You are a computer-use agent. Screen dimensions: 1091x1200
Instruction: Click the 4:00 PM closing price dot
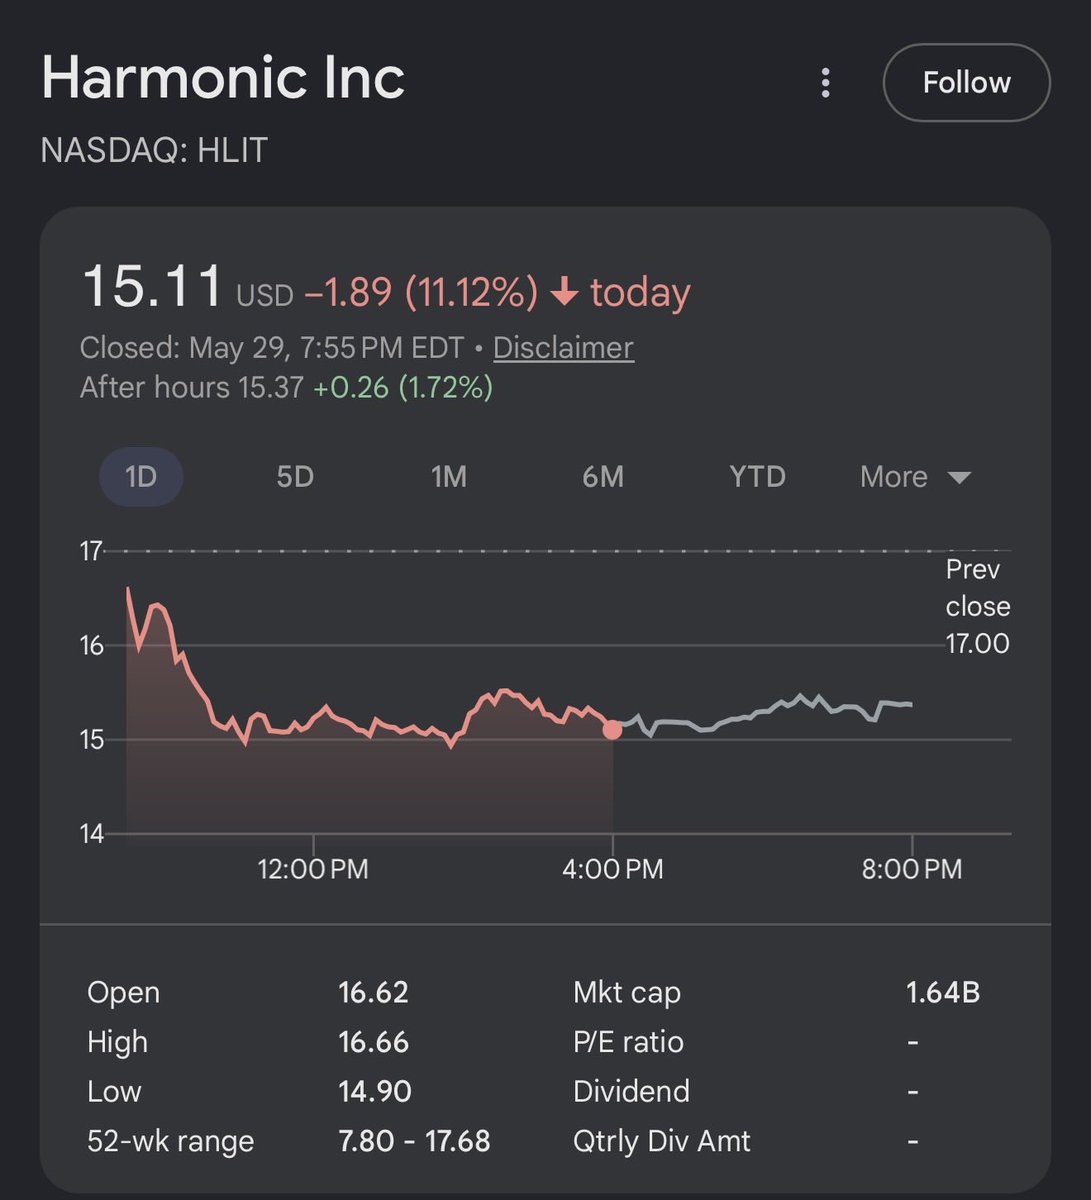click(612, 730)
